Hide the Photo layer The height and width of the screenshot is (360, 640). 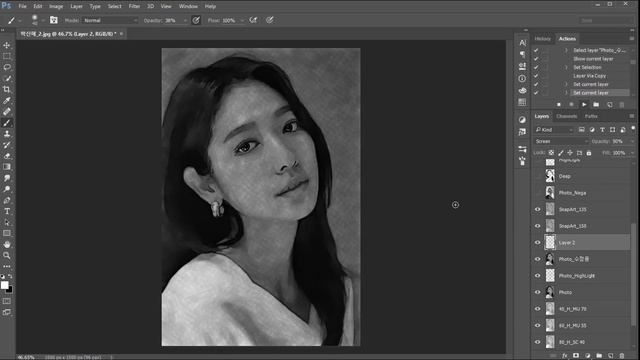[538, 292]
